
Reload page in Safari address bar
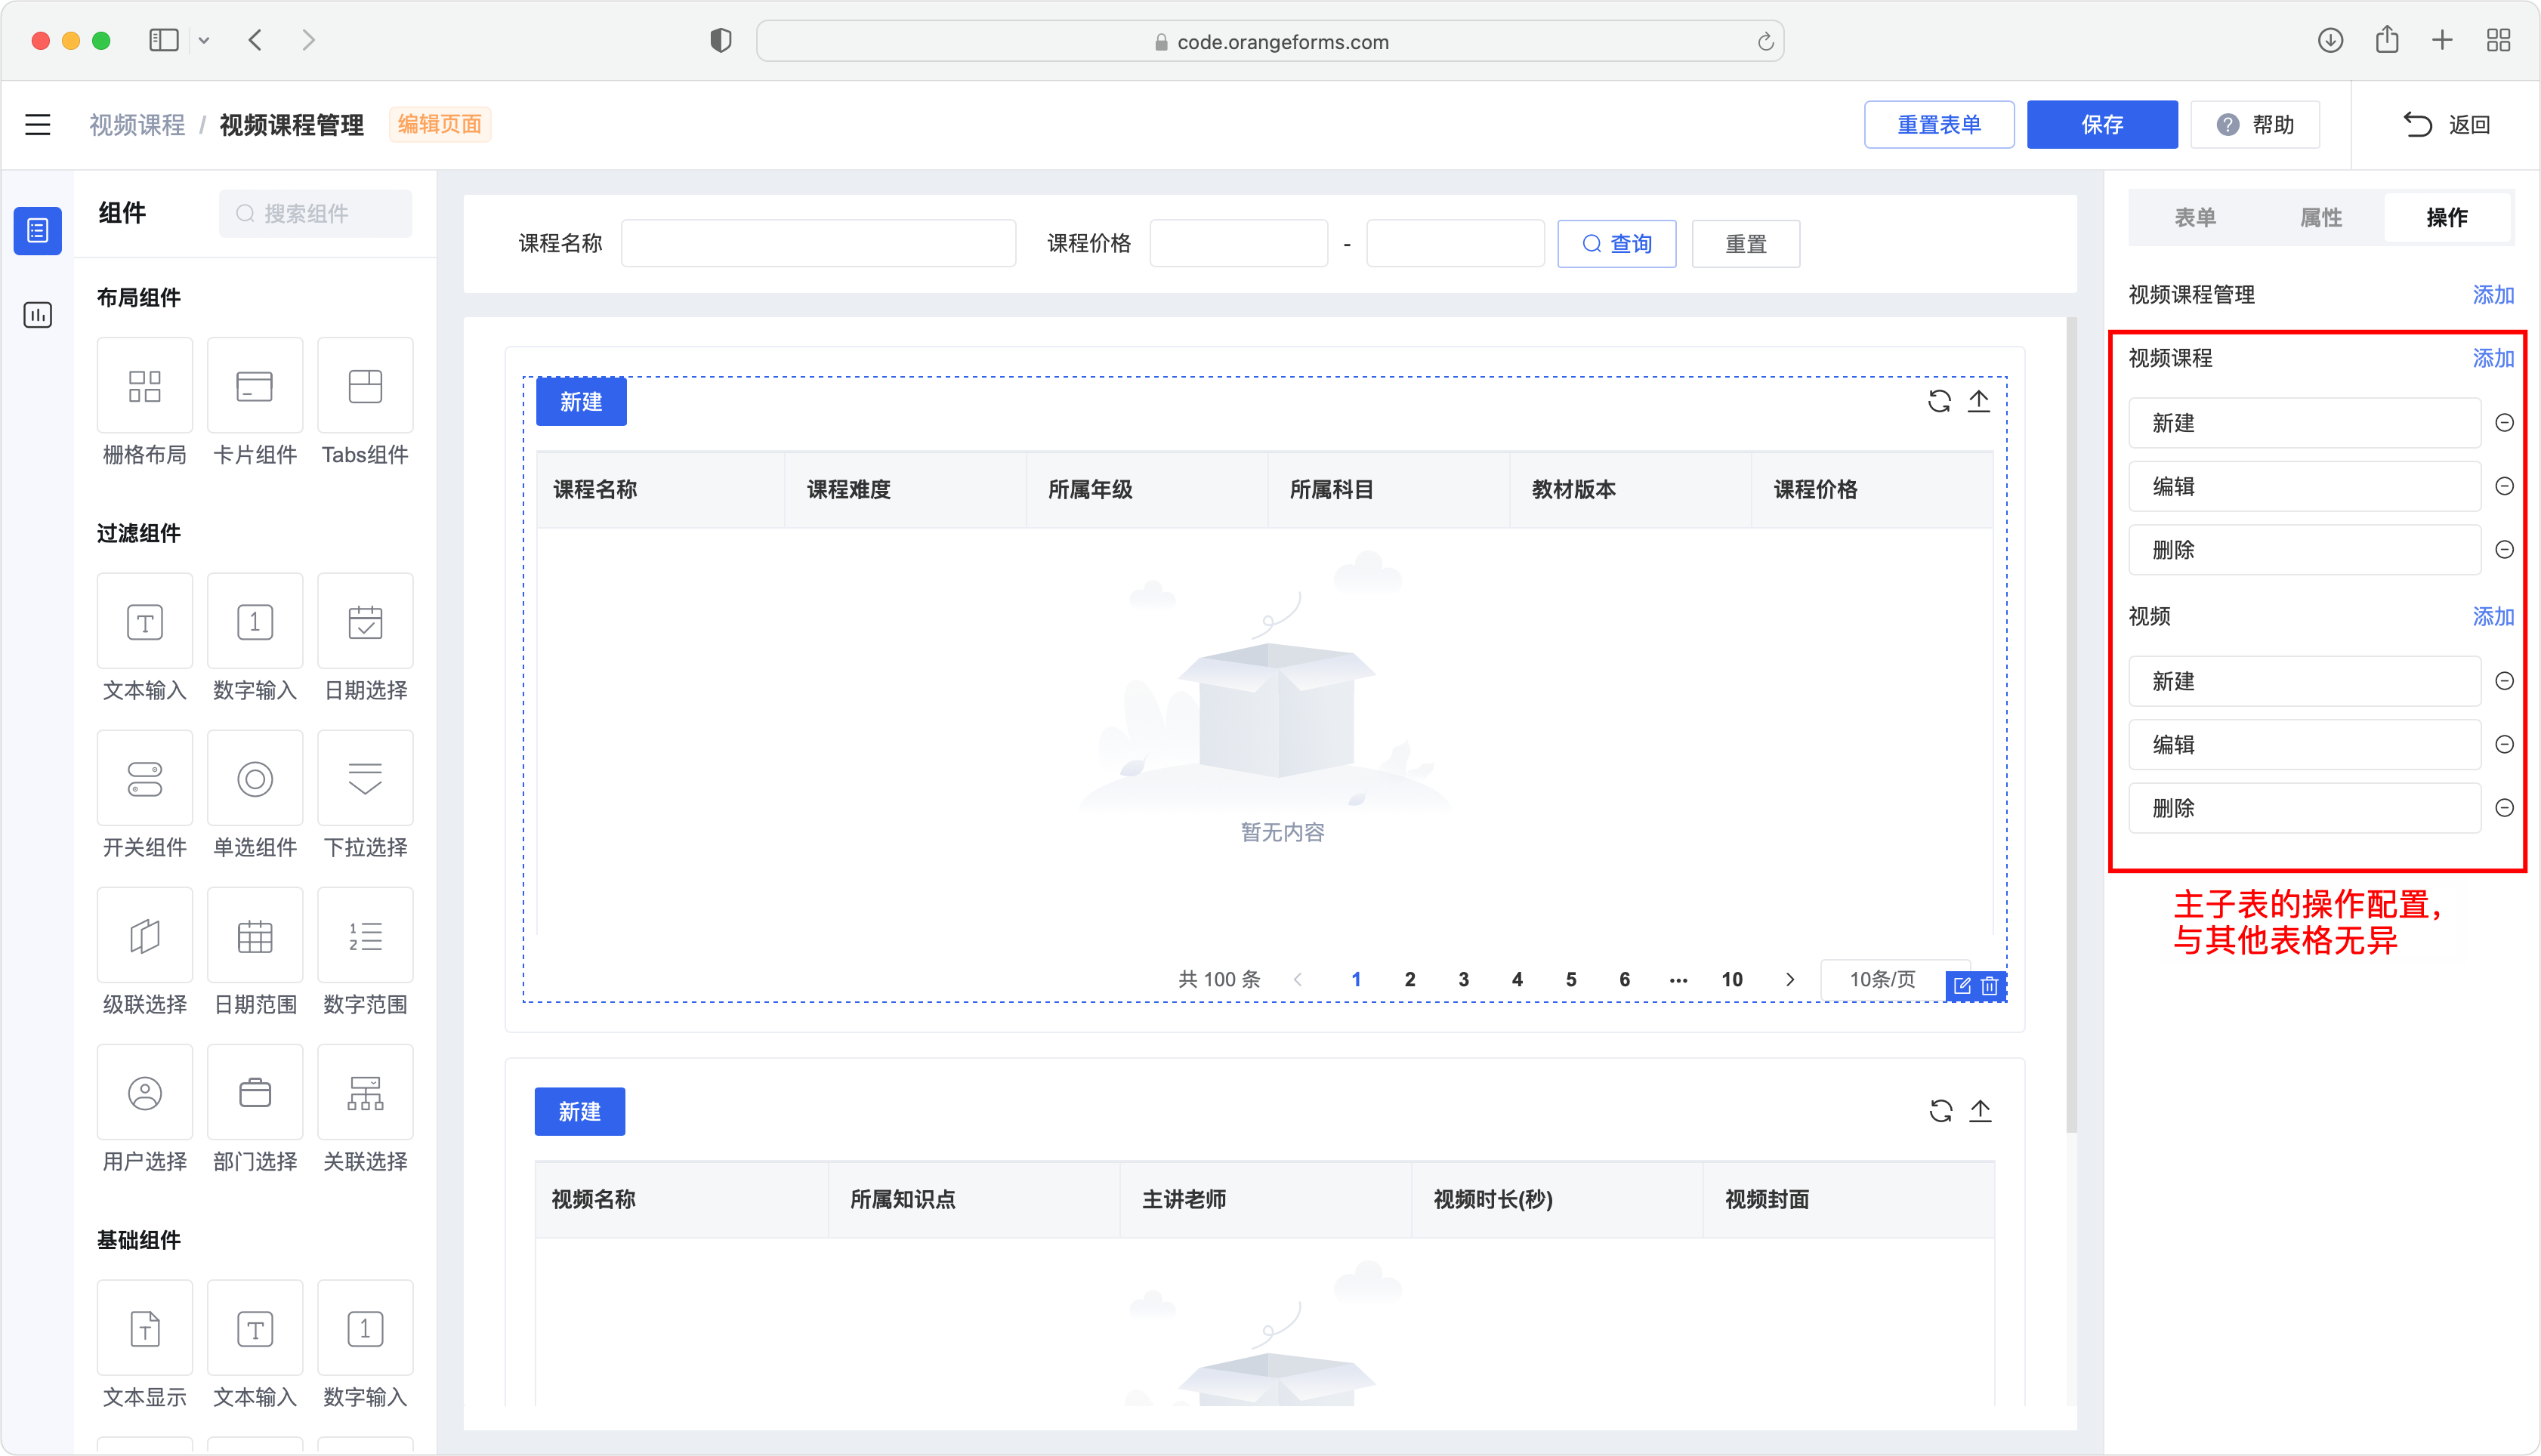1765,41
